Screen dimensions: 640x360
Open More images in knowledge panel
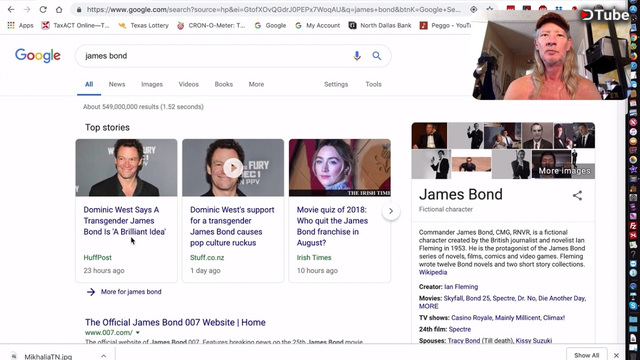pos(564,171)
